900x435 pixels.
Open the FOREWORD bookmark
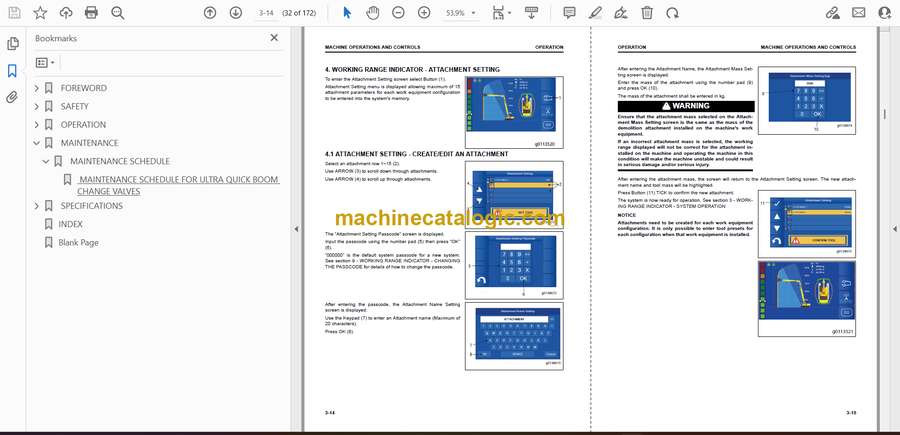click(84, 88)
